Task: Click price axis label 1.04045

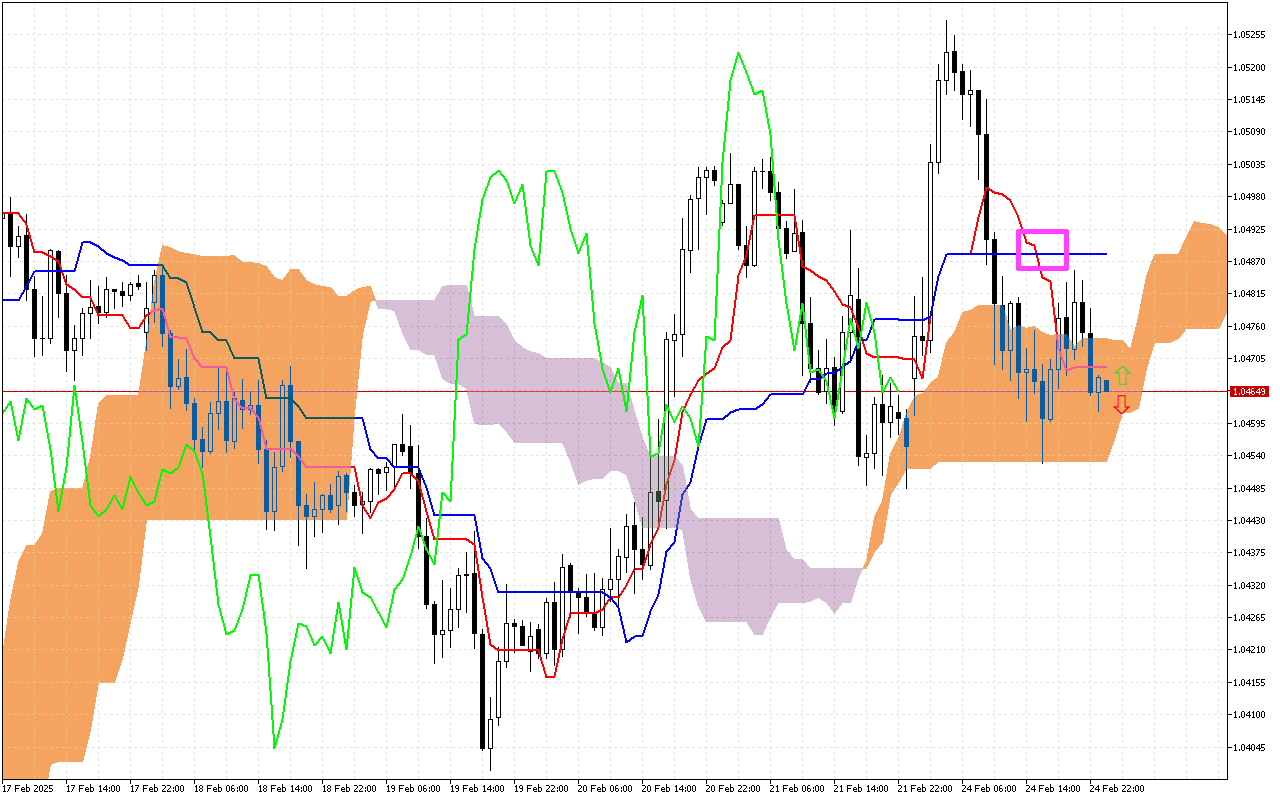Action: click(x=1250, y=748)
